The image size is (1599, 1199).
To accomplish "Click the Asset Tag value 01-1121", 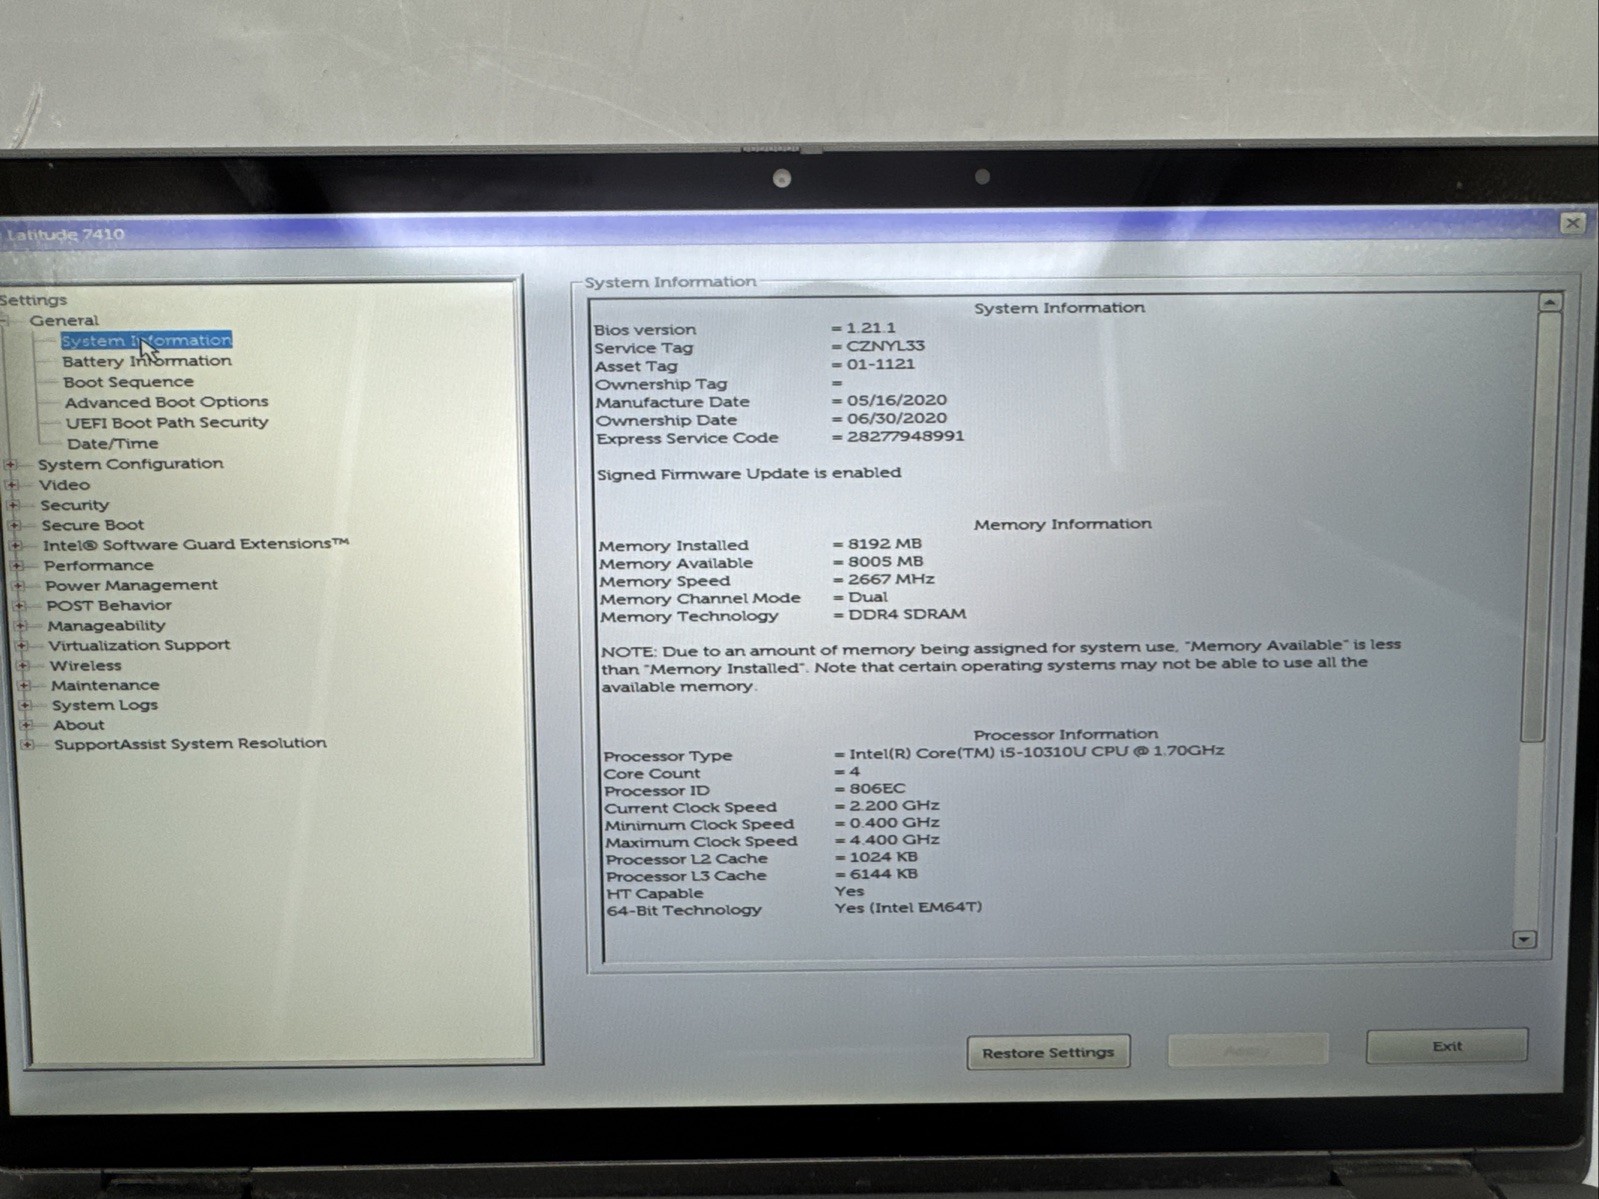I will point(881,364).
